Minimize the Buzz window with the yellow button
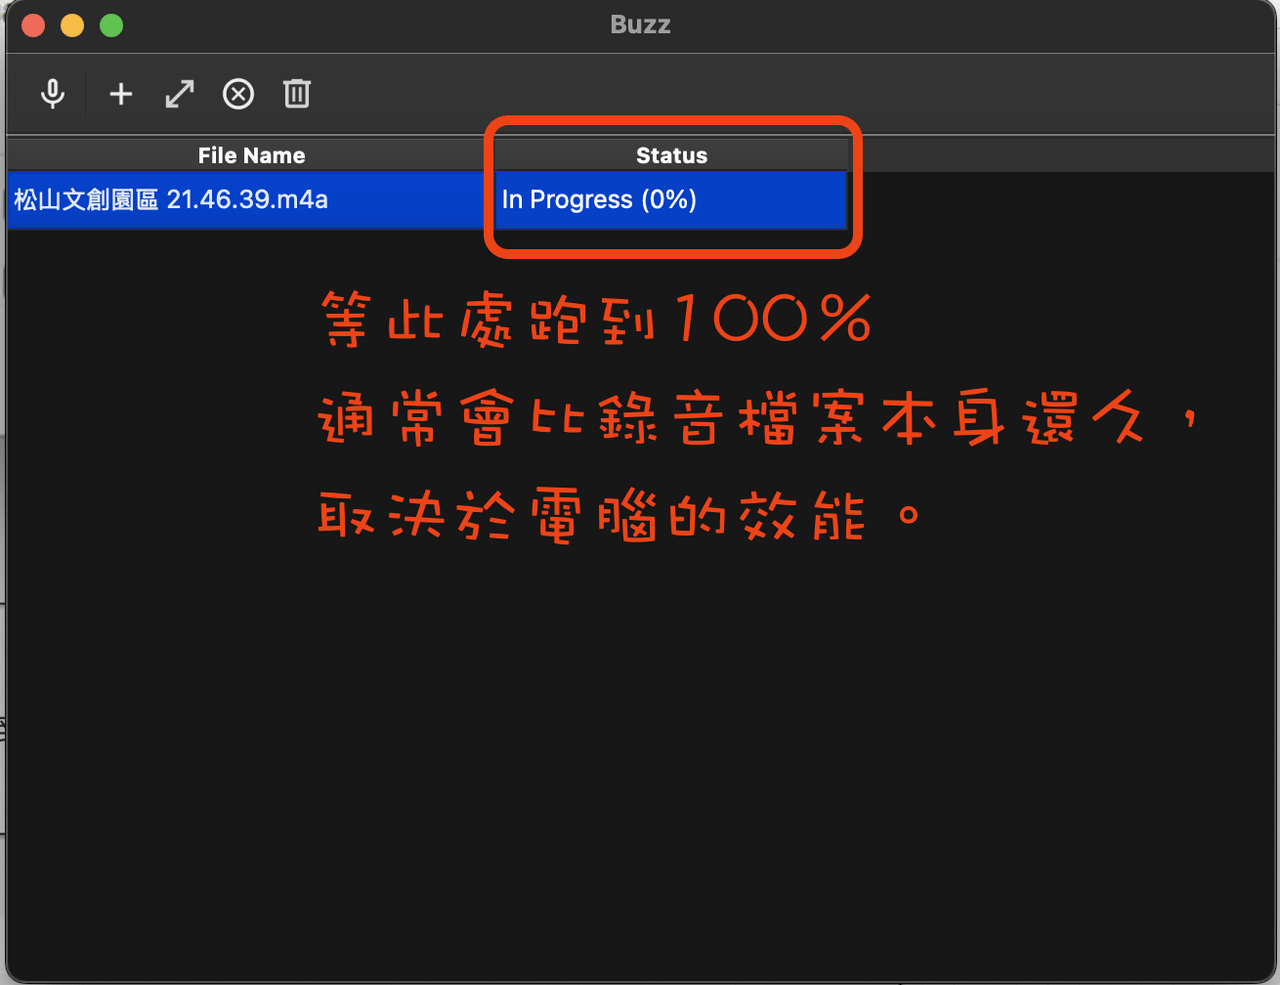The height and width of the screenshot is (985, 1280). (x=73, y=25)
